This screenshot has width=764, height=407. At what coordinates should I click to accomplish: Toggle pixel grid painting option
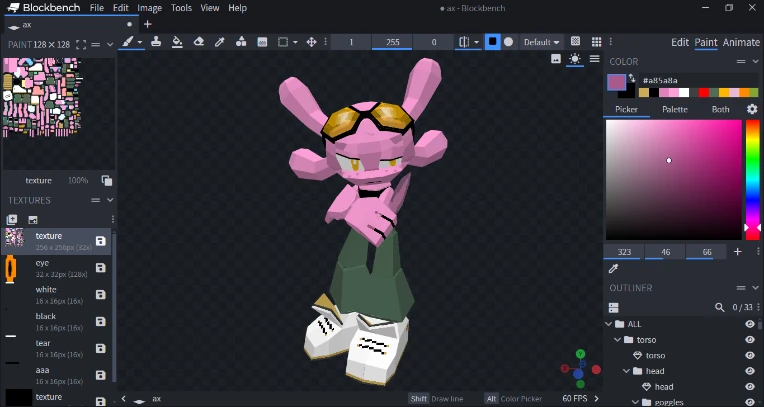coord(575,41)
